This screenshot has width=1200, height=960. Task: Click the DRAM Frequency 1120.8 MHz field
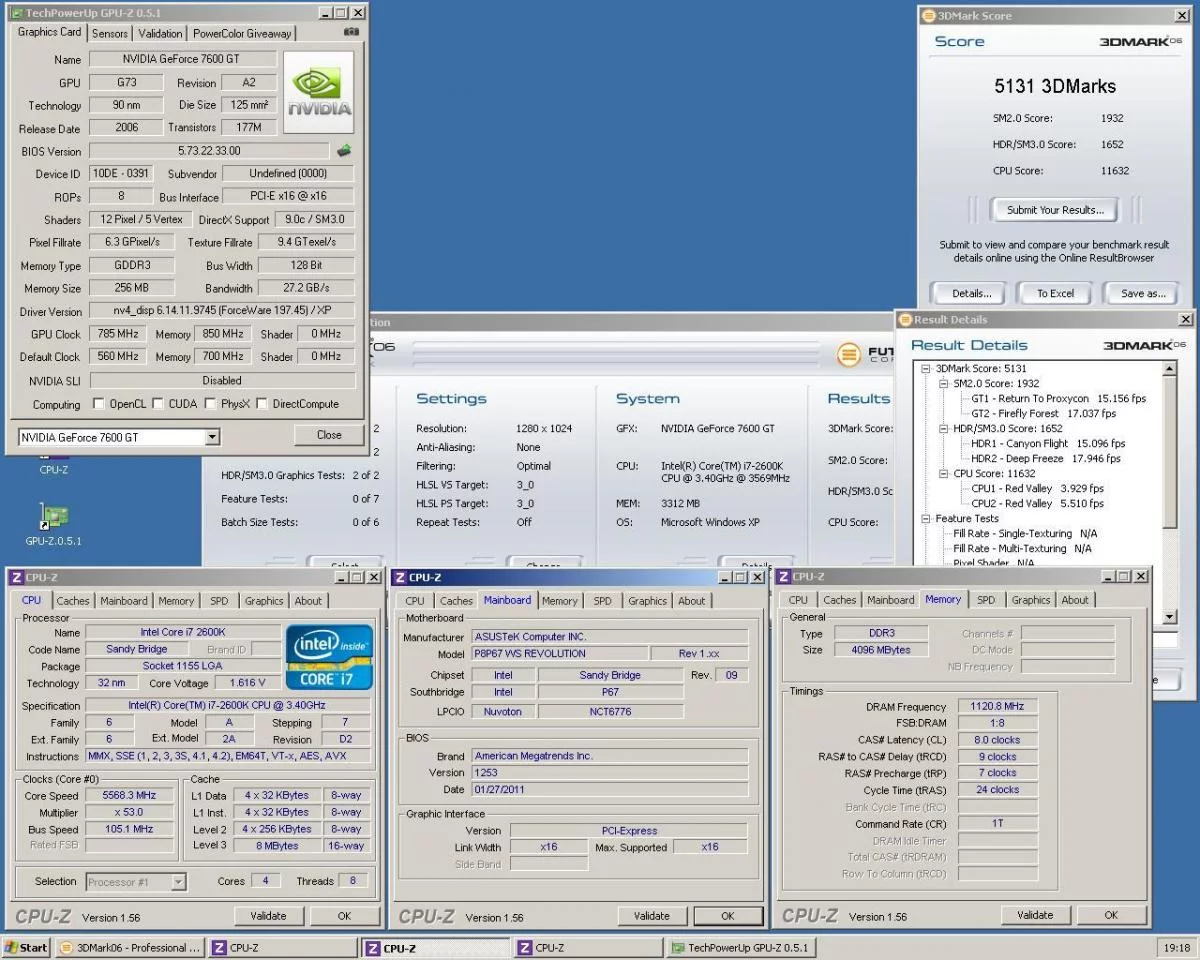998,707
